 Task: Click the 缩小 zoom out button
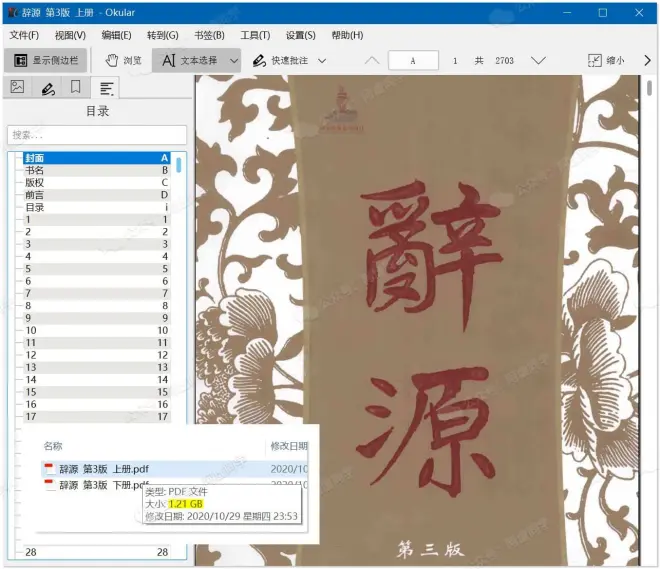point(606,61)
